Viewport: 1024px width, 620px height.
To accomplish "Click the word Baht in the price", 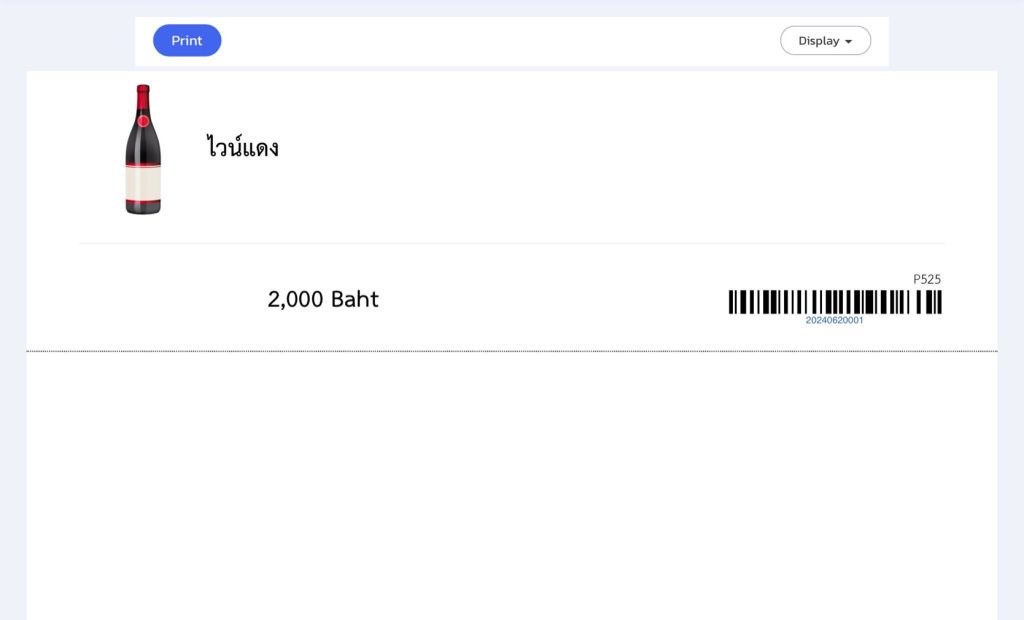I will coord(355,299).
